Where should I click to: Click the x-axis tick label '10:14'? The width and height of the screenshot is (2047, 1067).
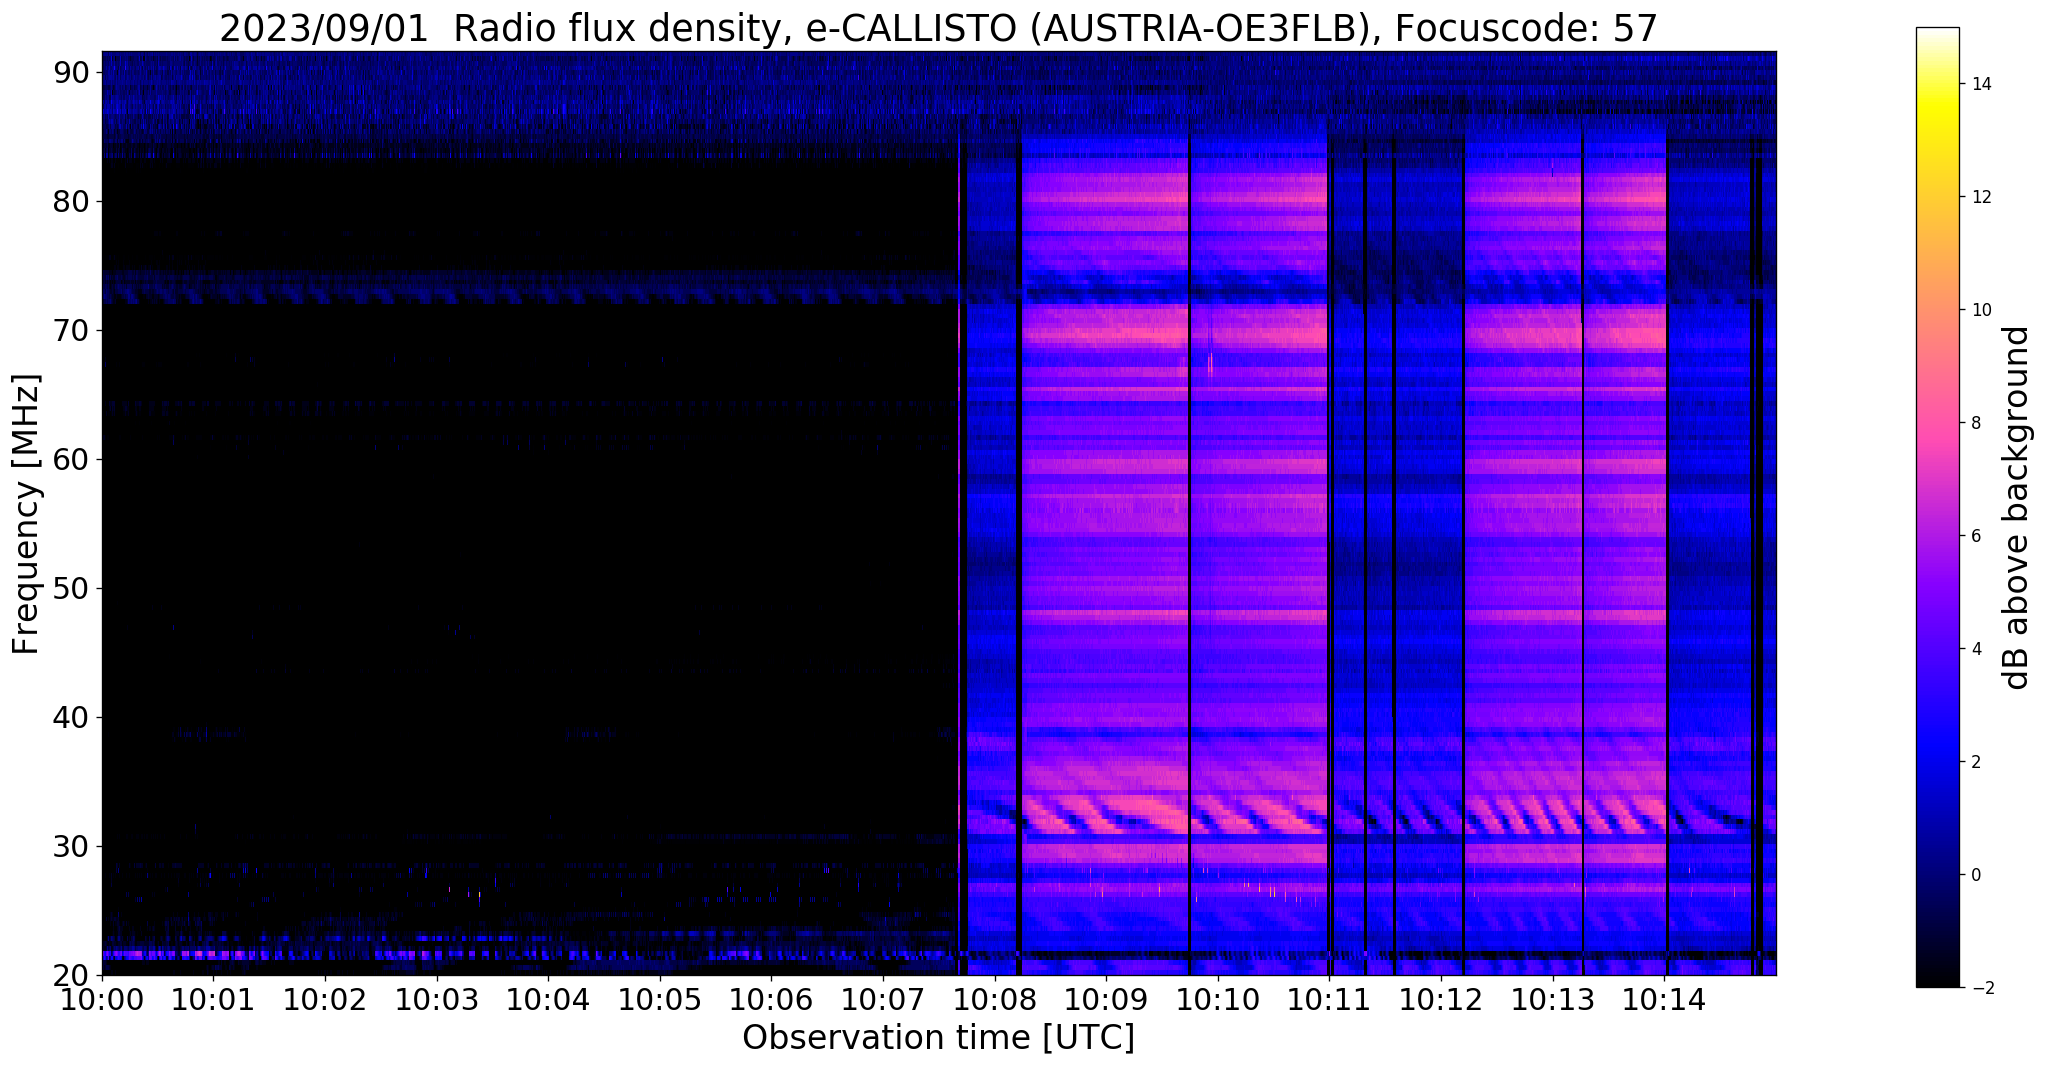[x=1664, y=999]
